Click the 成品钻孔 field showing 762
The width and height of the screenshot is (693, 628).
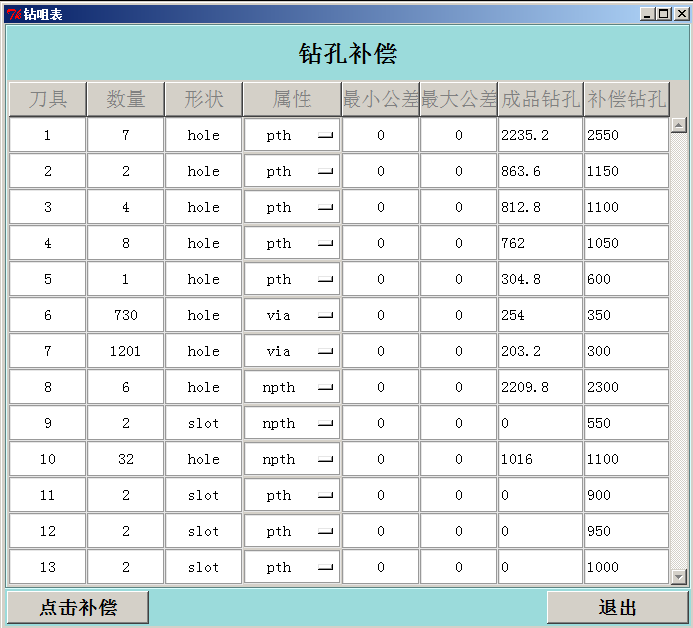tap(540, 243)
